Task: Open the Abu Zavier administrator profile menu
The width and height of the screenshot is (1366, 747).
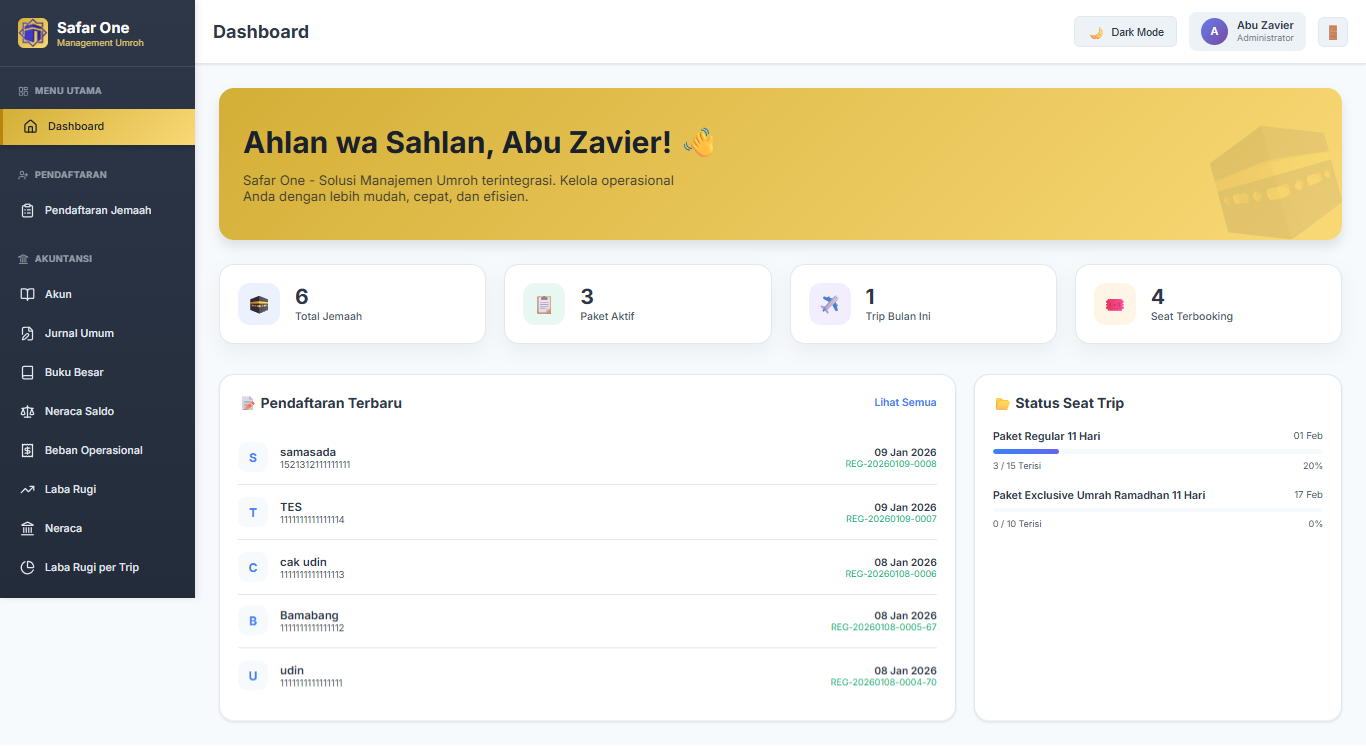Action: point(1246,32)
